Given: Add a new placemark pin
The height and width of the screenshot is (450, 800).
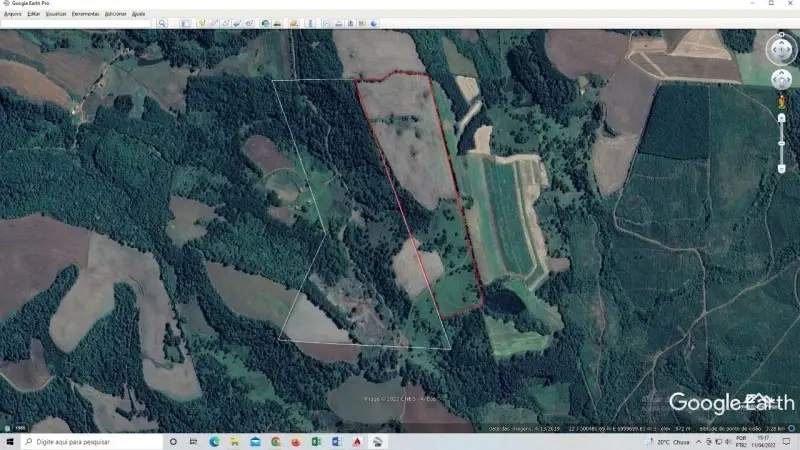Looking at the screenshot, I should tap(201, 23).
